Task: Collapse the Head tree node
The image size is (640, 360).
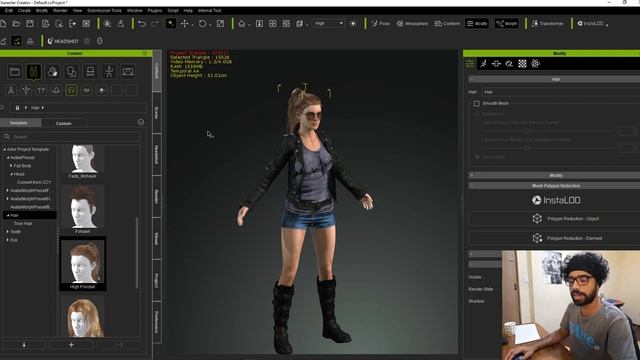Action: (x=11, y=174)
